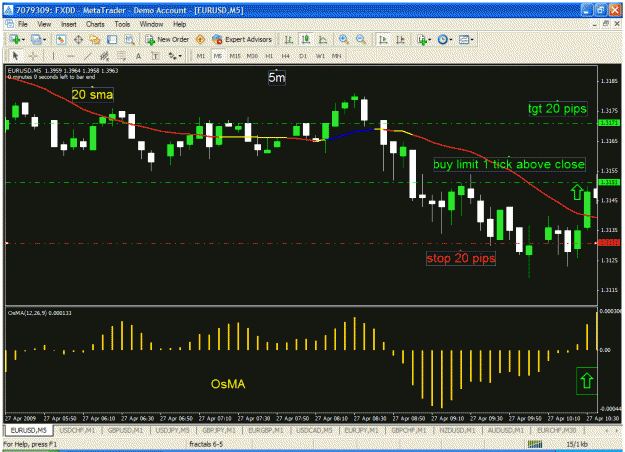The width and height of the screenshot is (625, 452).
Task: Open the Charts menu
Action: 95,24
